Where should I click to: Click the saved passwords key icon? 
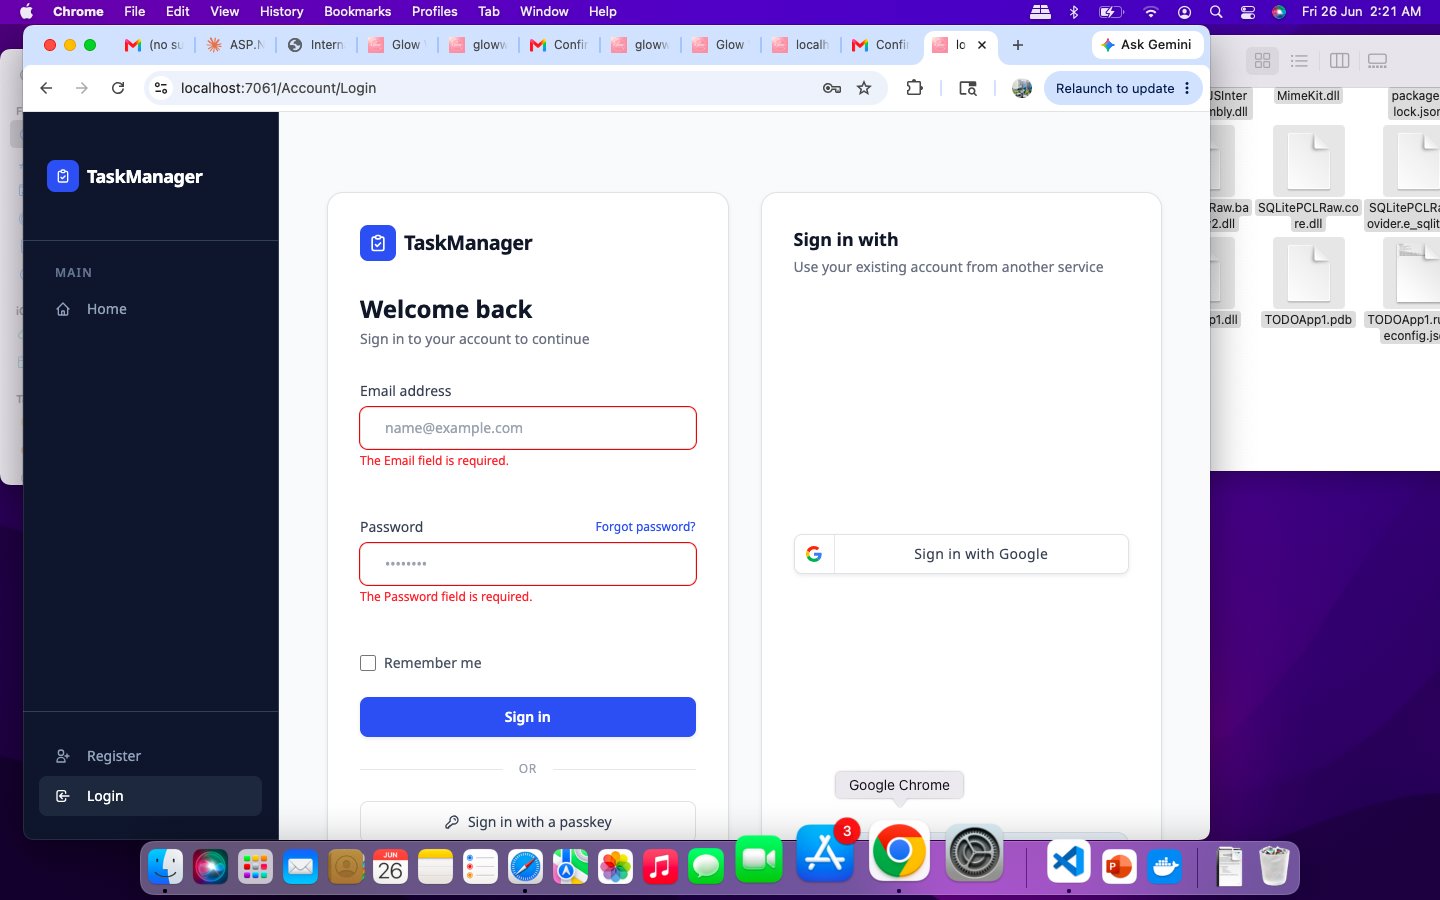[x=832, y=88]
